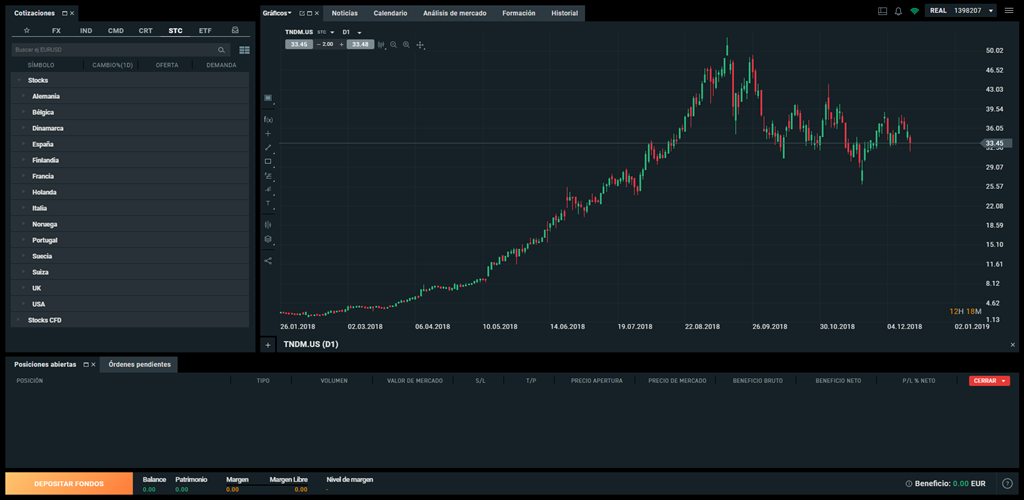Image resolution: width=1024 pixels, height=500 pixels.
Task: Sort by CAMBIO%(1D) column header
Action: pyautogui.click(x=112, y=65)
